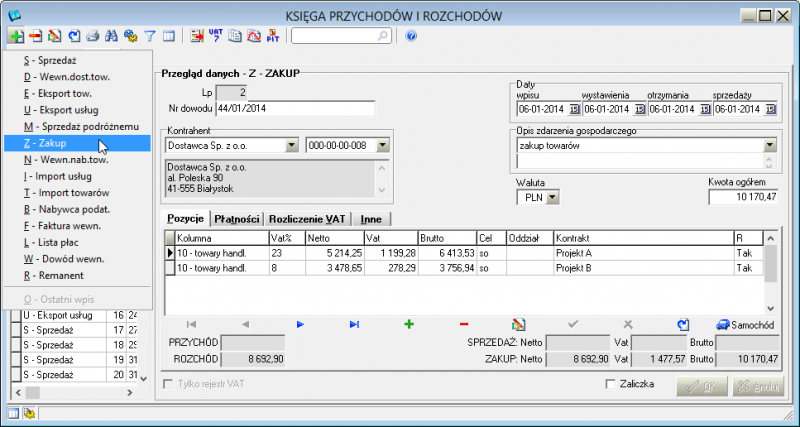This screenshot has width=800, height=427.
Task: Open calendar for 'sprzedaży' date
Action: point(770,109)
